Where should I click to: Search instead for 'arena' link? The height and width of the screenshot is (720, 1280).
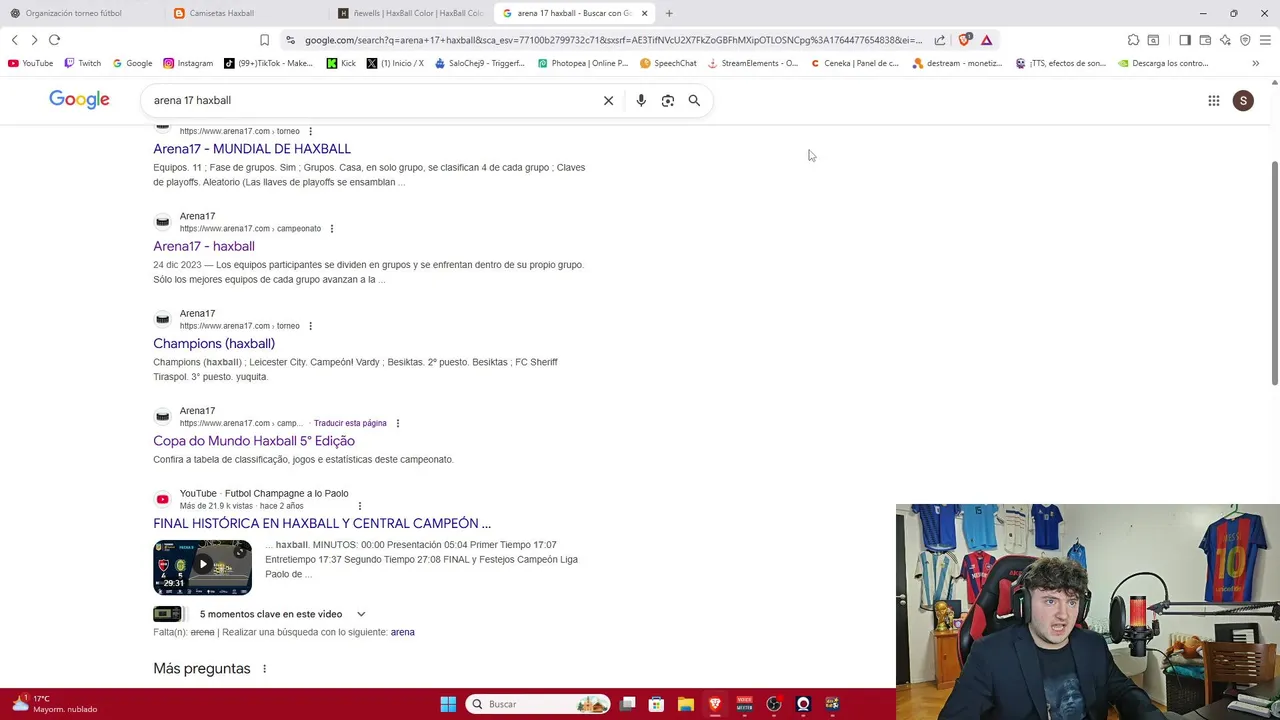point(402,632)
